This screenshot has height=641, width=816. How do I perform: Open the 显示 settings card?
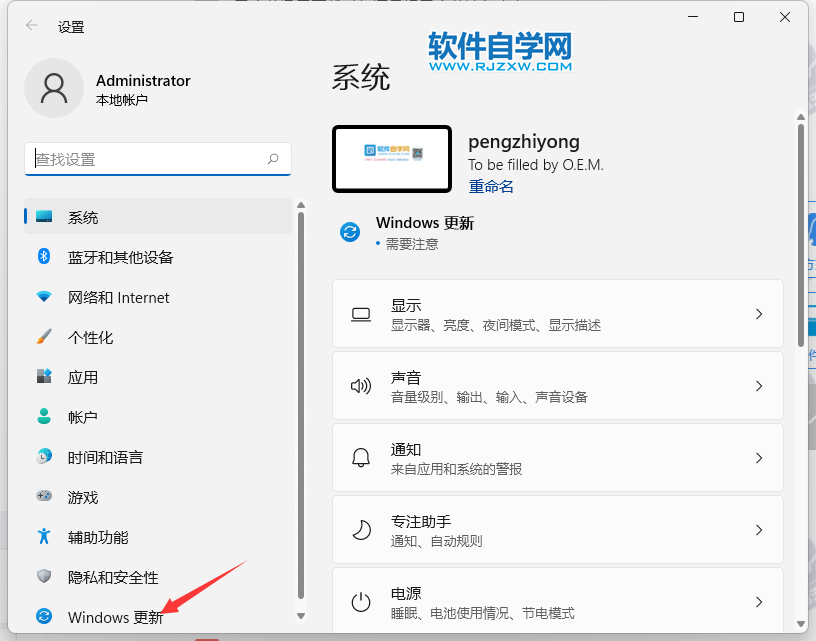coord(557,314)
